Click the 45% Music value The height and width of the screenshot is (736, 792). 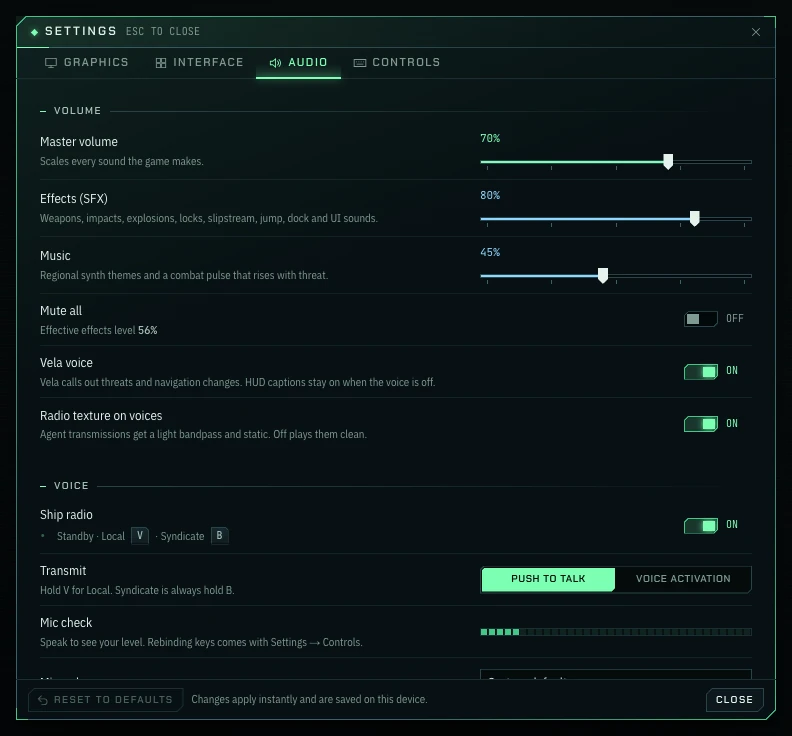pos(490,253)
